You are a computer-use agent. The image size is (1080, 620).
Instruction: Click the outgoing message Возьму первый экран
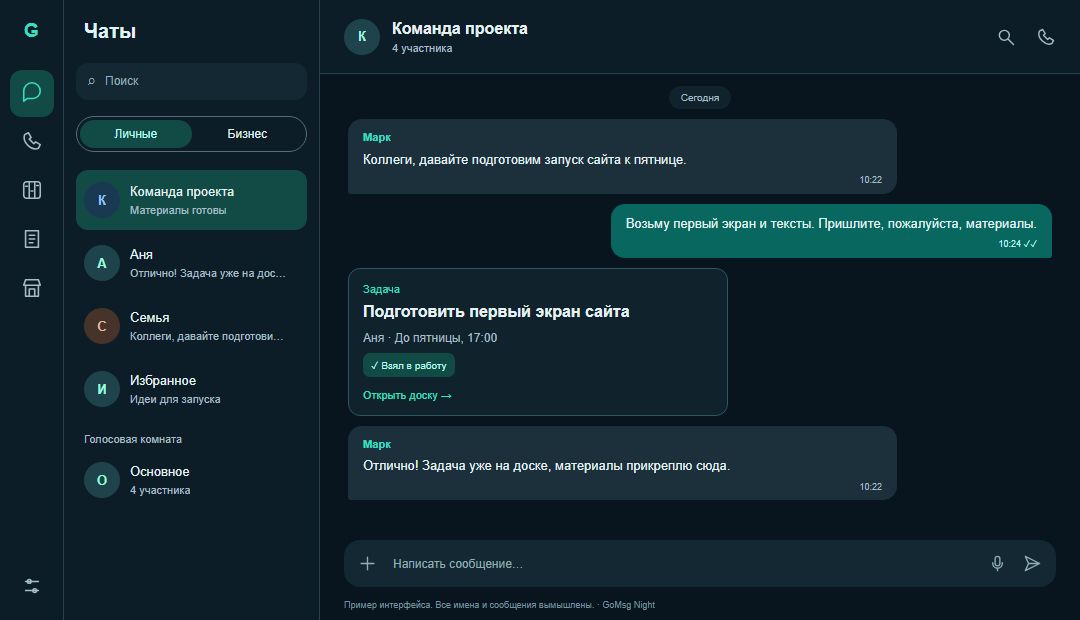click(831, 231)
